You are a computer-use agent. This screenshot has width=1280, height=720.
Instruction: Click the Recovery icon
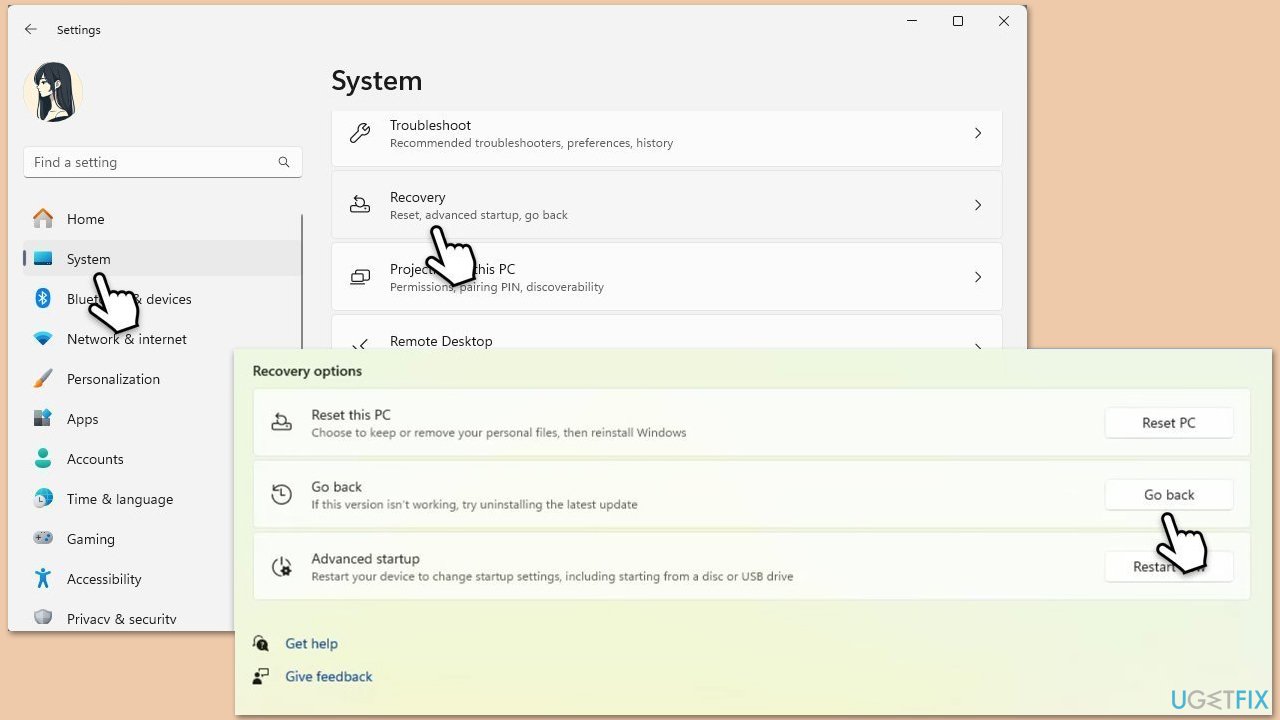pyautogui.click(x=360, y=205)
